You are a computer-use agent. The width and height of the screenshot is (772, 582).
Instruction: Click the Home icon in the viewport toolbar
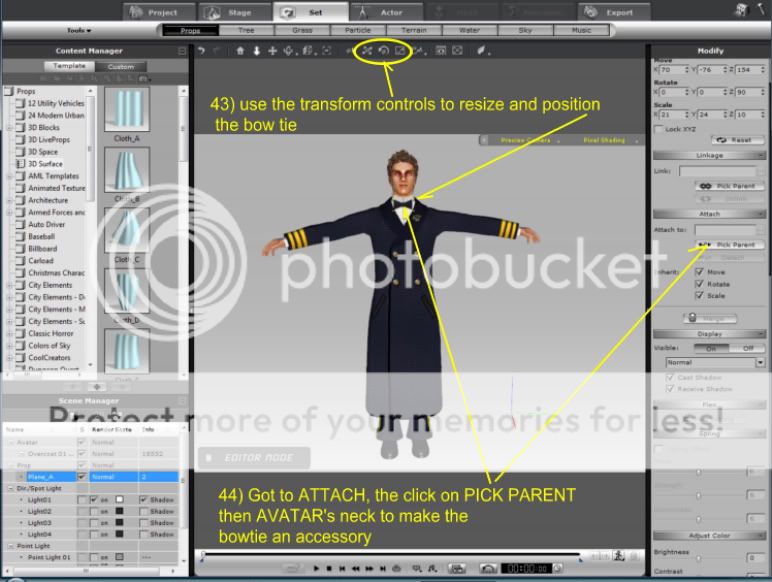click(x=241, y=51)
